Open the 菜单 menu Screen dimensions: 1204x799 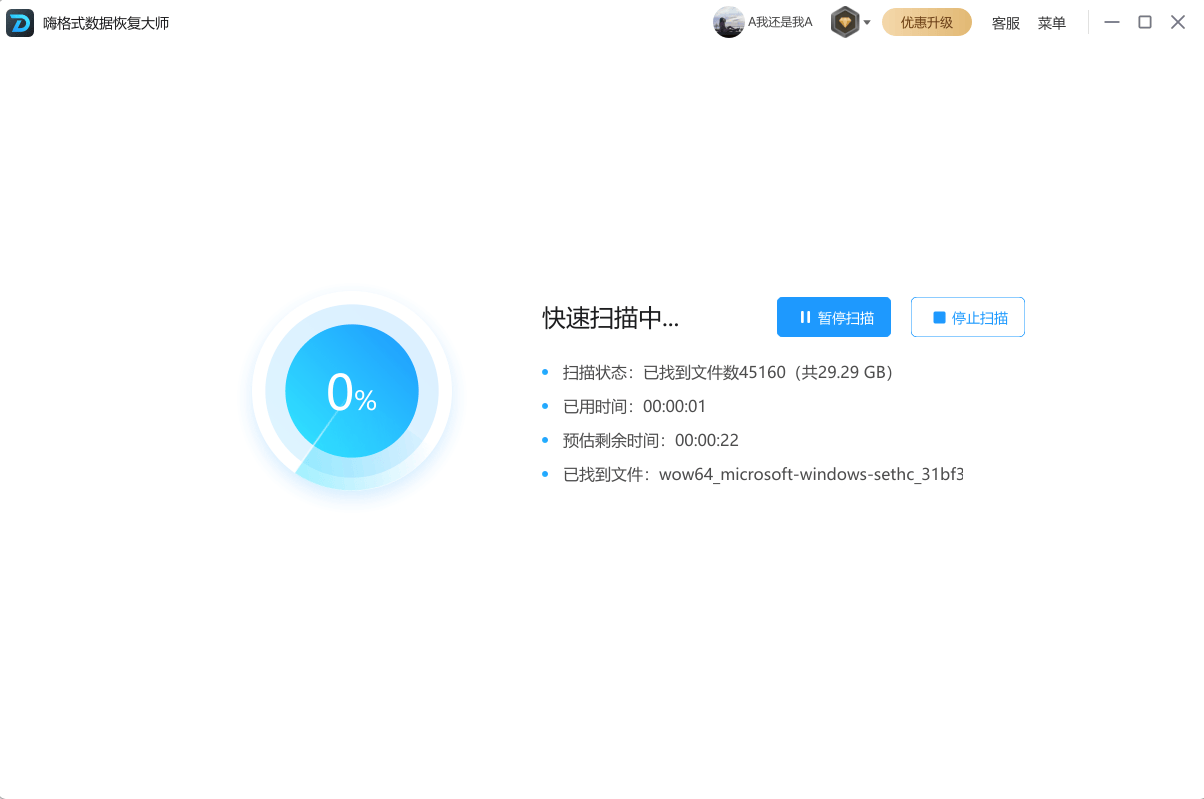(1051, 22)
